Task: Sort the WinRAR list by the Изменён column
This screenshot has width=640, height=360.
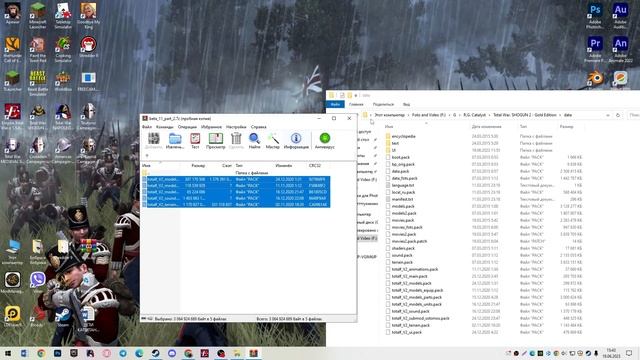Action: (x=283, y=166)
